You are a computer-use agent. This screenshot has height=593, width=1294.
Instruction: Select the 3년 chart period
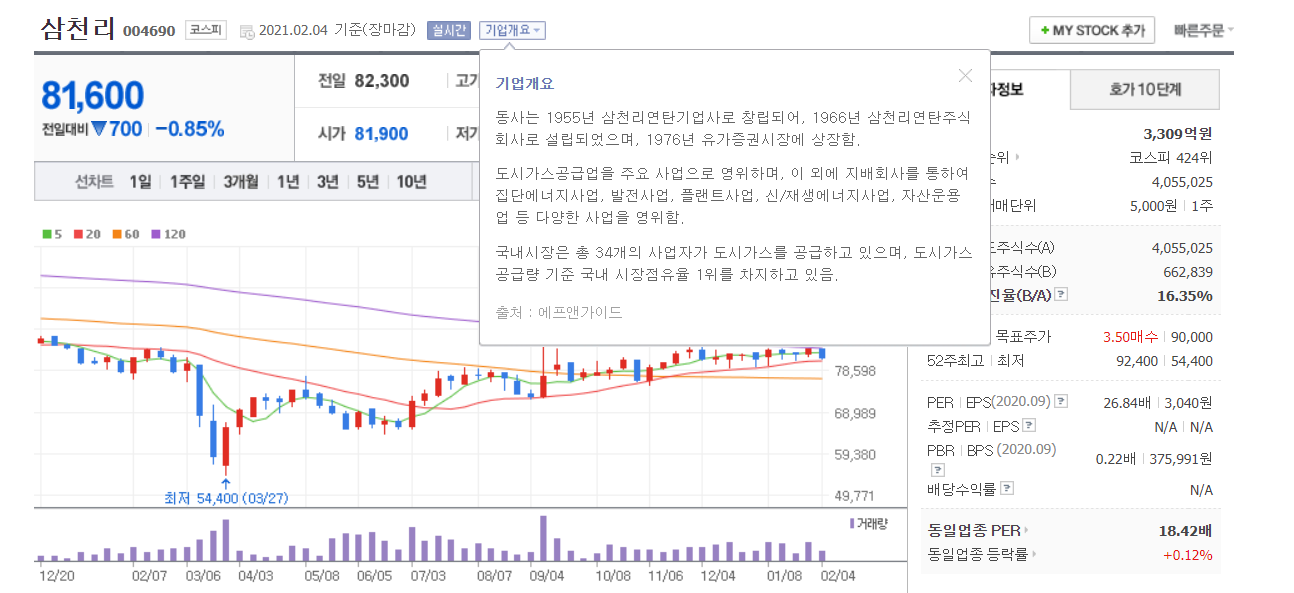tap(328, 182)
